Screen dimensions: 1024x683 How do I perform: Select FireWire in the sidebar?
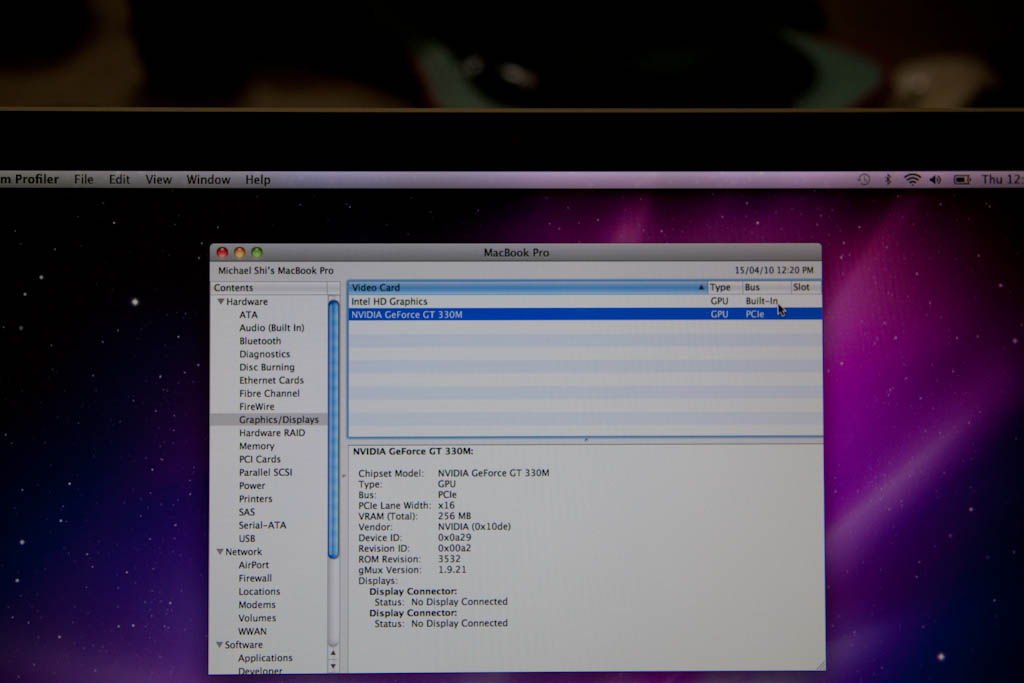(257, 406)
